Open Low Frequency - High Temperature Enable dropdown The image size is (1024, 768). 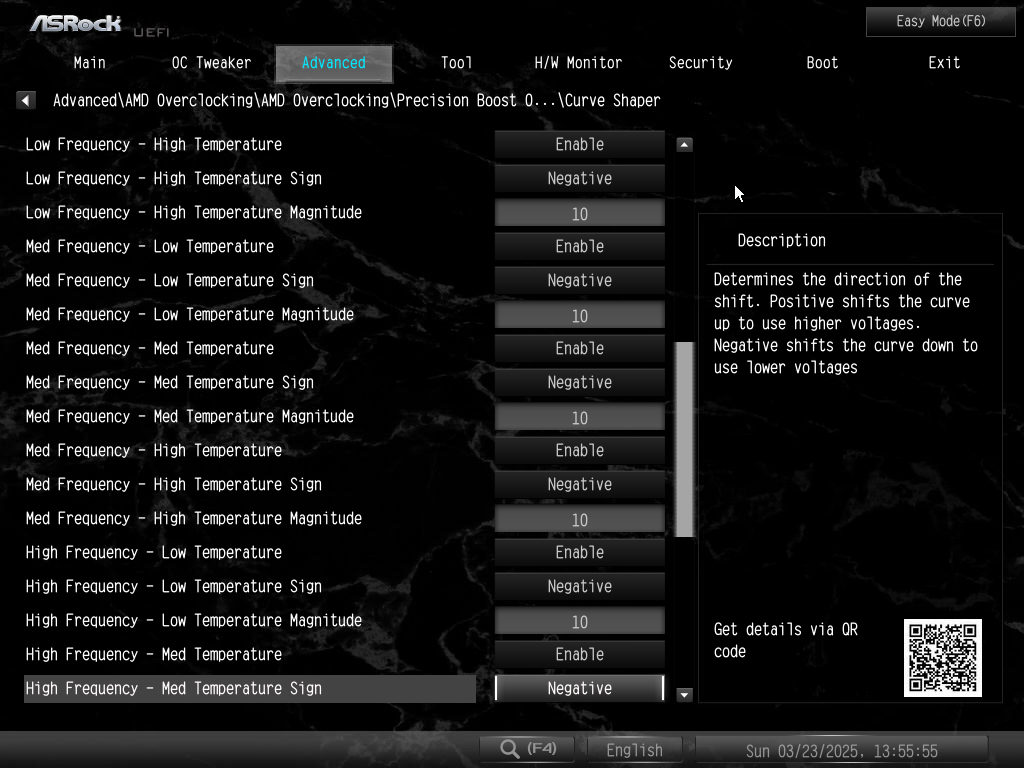click(x=579, y=144)
